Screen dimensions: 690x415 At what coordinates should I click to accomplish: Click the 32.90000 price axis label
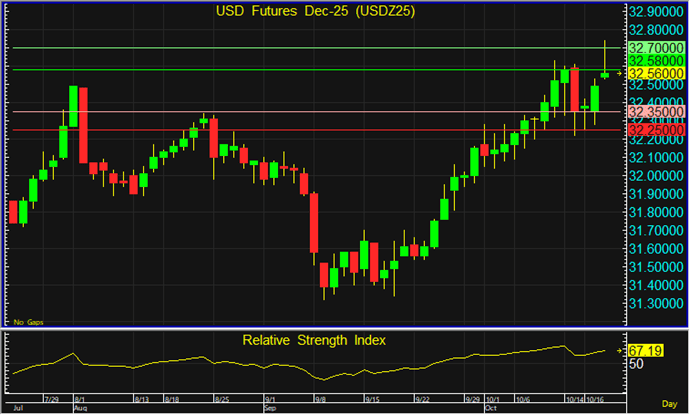pos(657,10)
